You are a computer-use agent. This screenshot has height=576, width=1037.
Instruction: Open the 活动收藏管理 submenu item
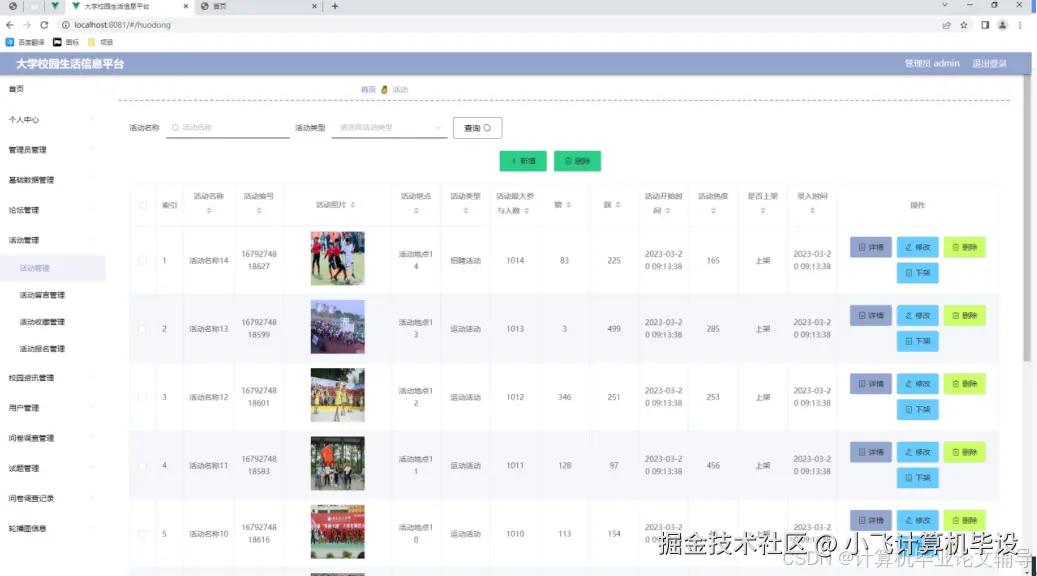coord(52,322)
